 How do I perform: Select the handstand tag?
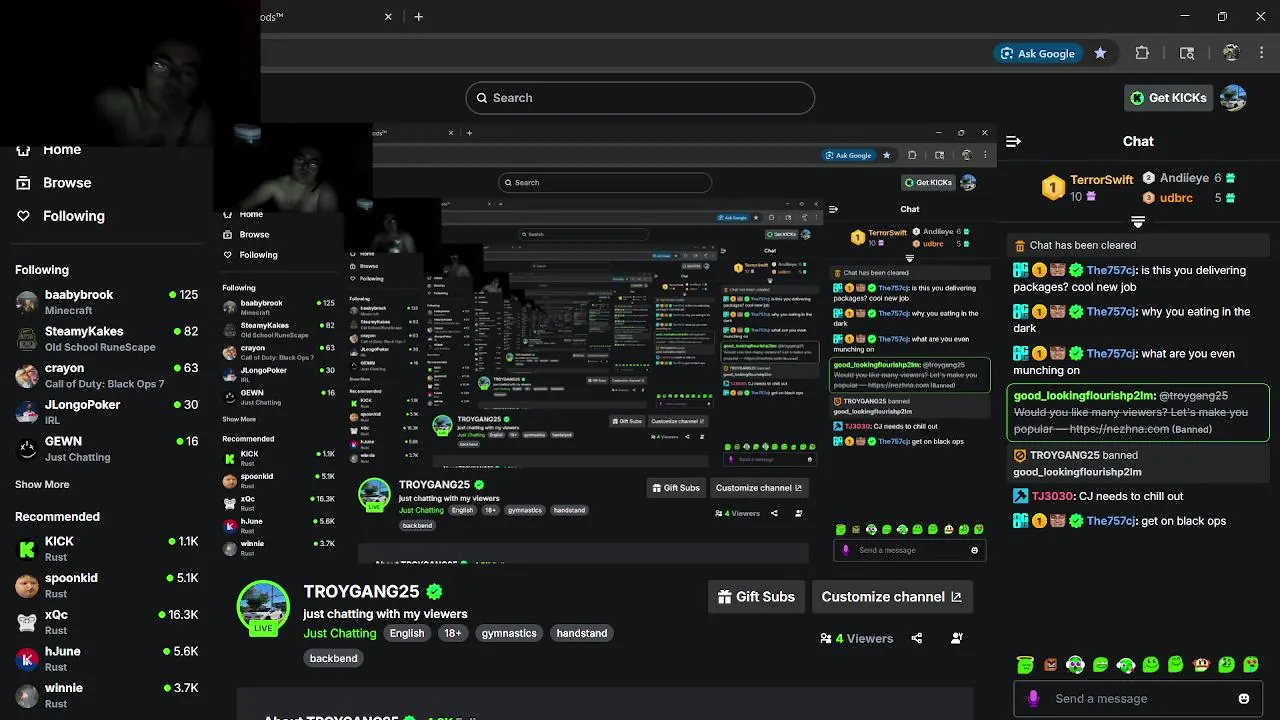click(x=582, y=633)
